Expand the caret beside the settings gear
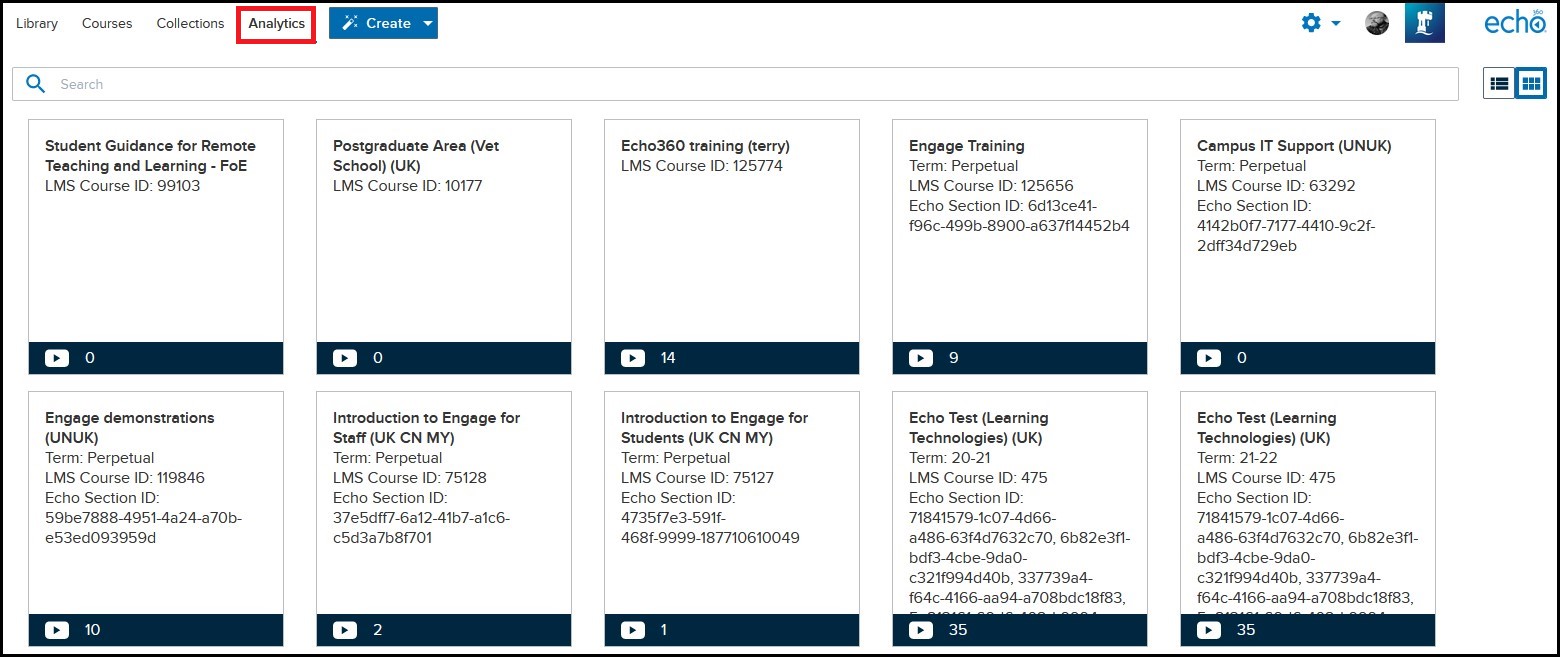1560x657 pixels. click(1336, 24)
